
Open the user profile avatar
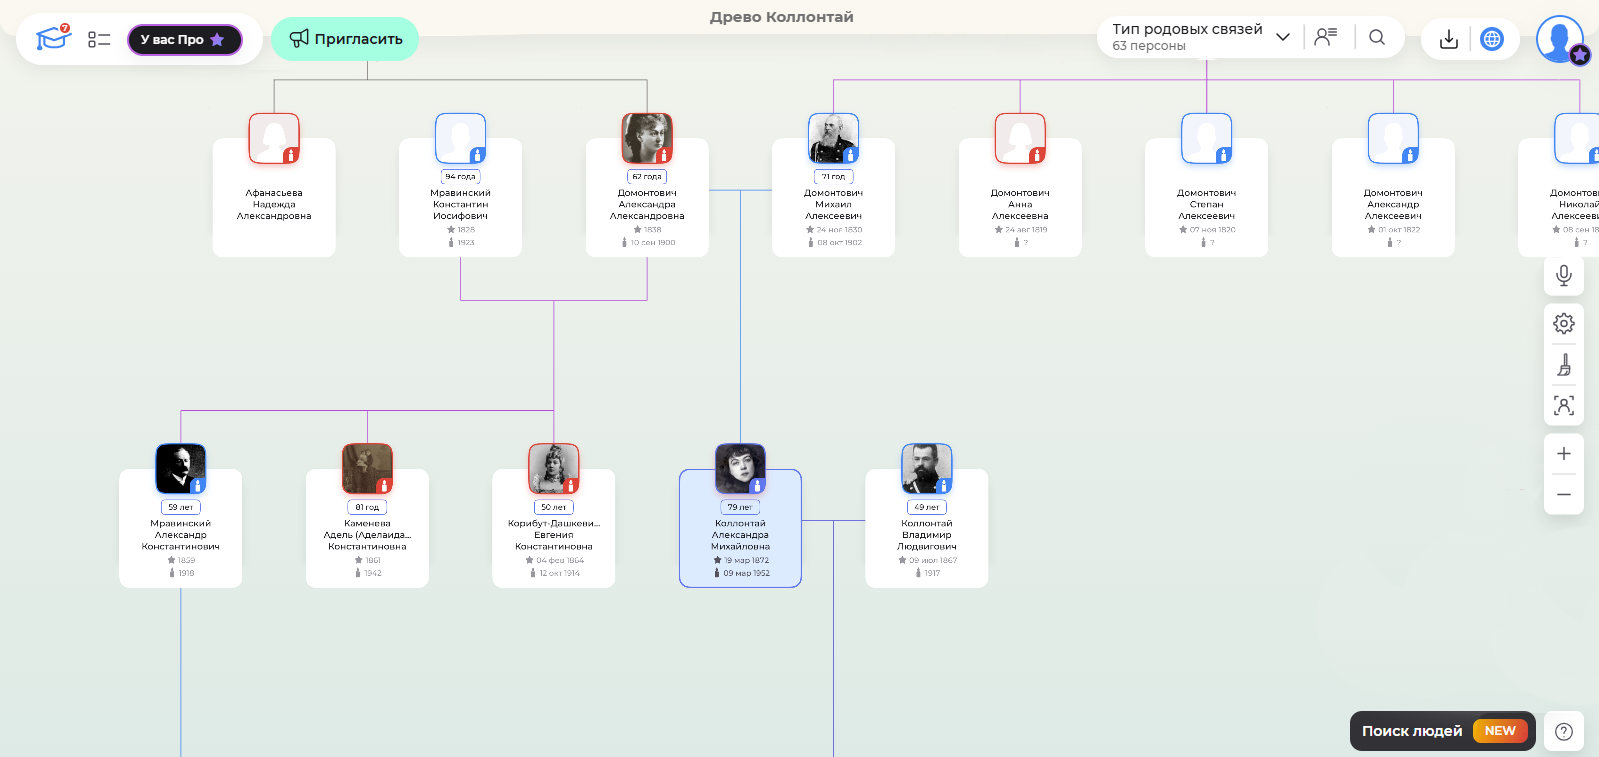tap(1558, 39)
